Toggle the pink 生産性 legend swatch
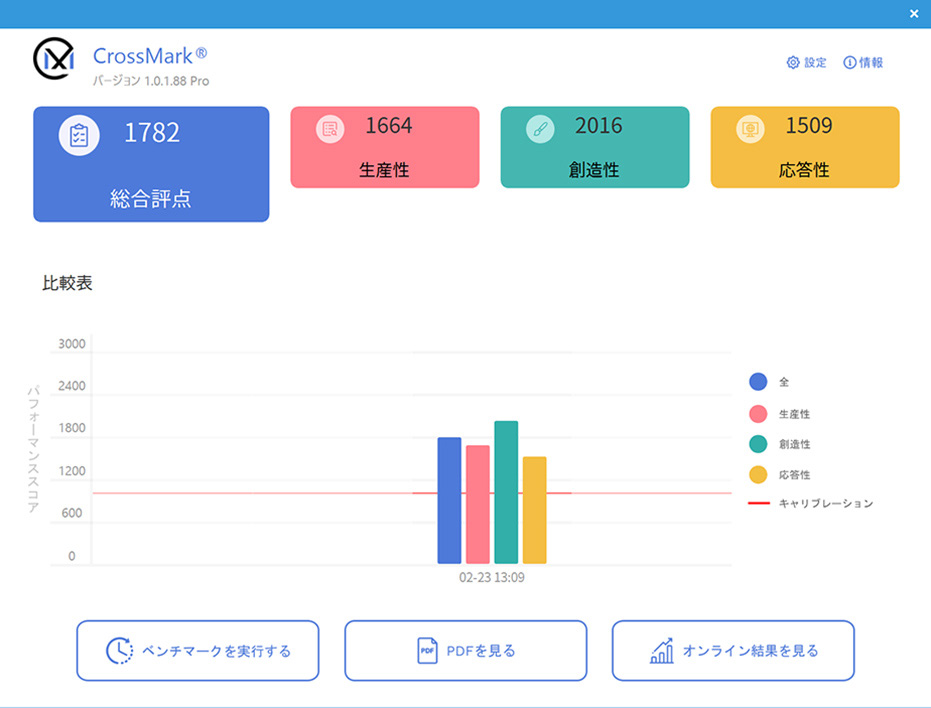The image size is (931, 708). [758, 414]
